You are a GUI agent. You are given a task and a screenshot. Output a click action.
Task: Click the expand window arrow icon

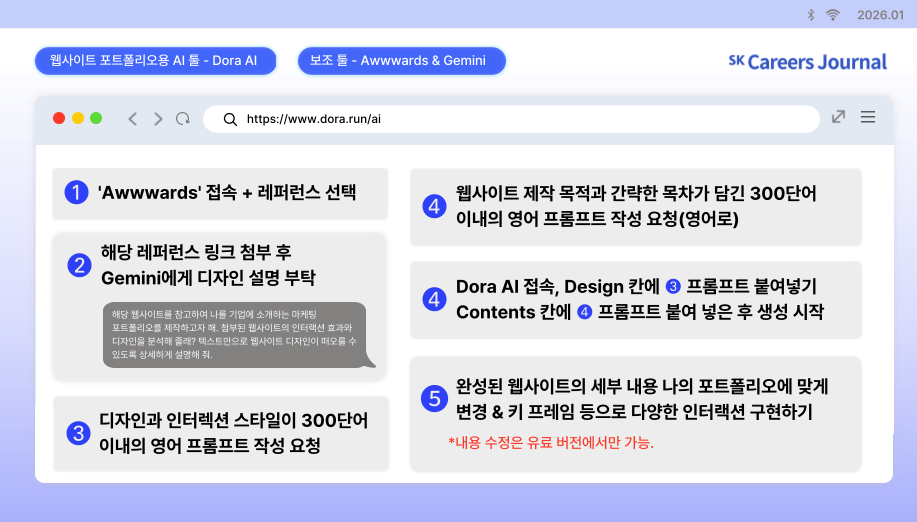pyautogui.click(x=839, y=117)
